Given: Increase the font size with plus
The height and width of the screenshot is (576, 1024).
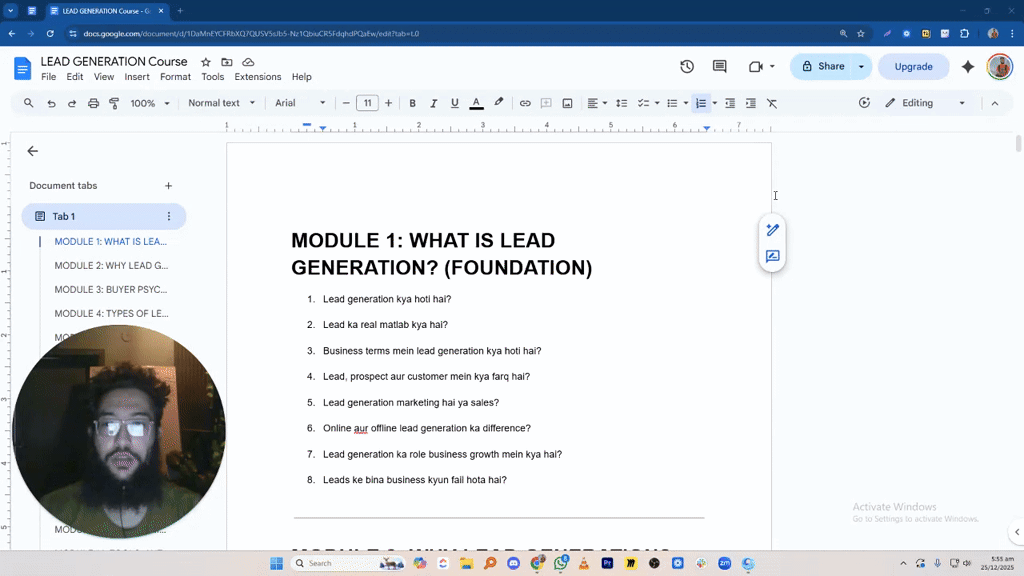Looking at the screenshot, I should pos(389,103).
